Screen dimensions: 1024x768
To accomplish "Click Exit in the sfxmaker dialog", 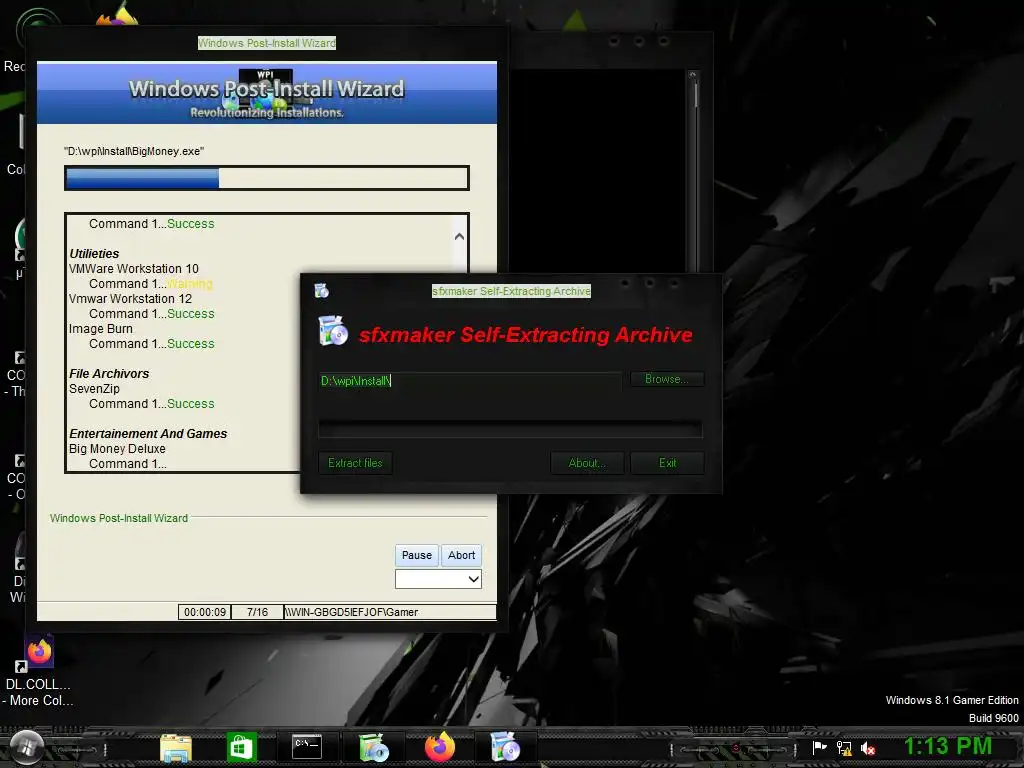I will point(667,463).
